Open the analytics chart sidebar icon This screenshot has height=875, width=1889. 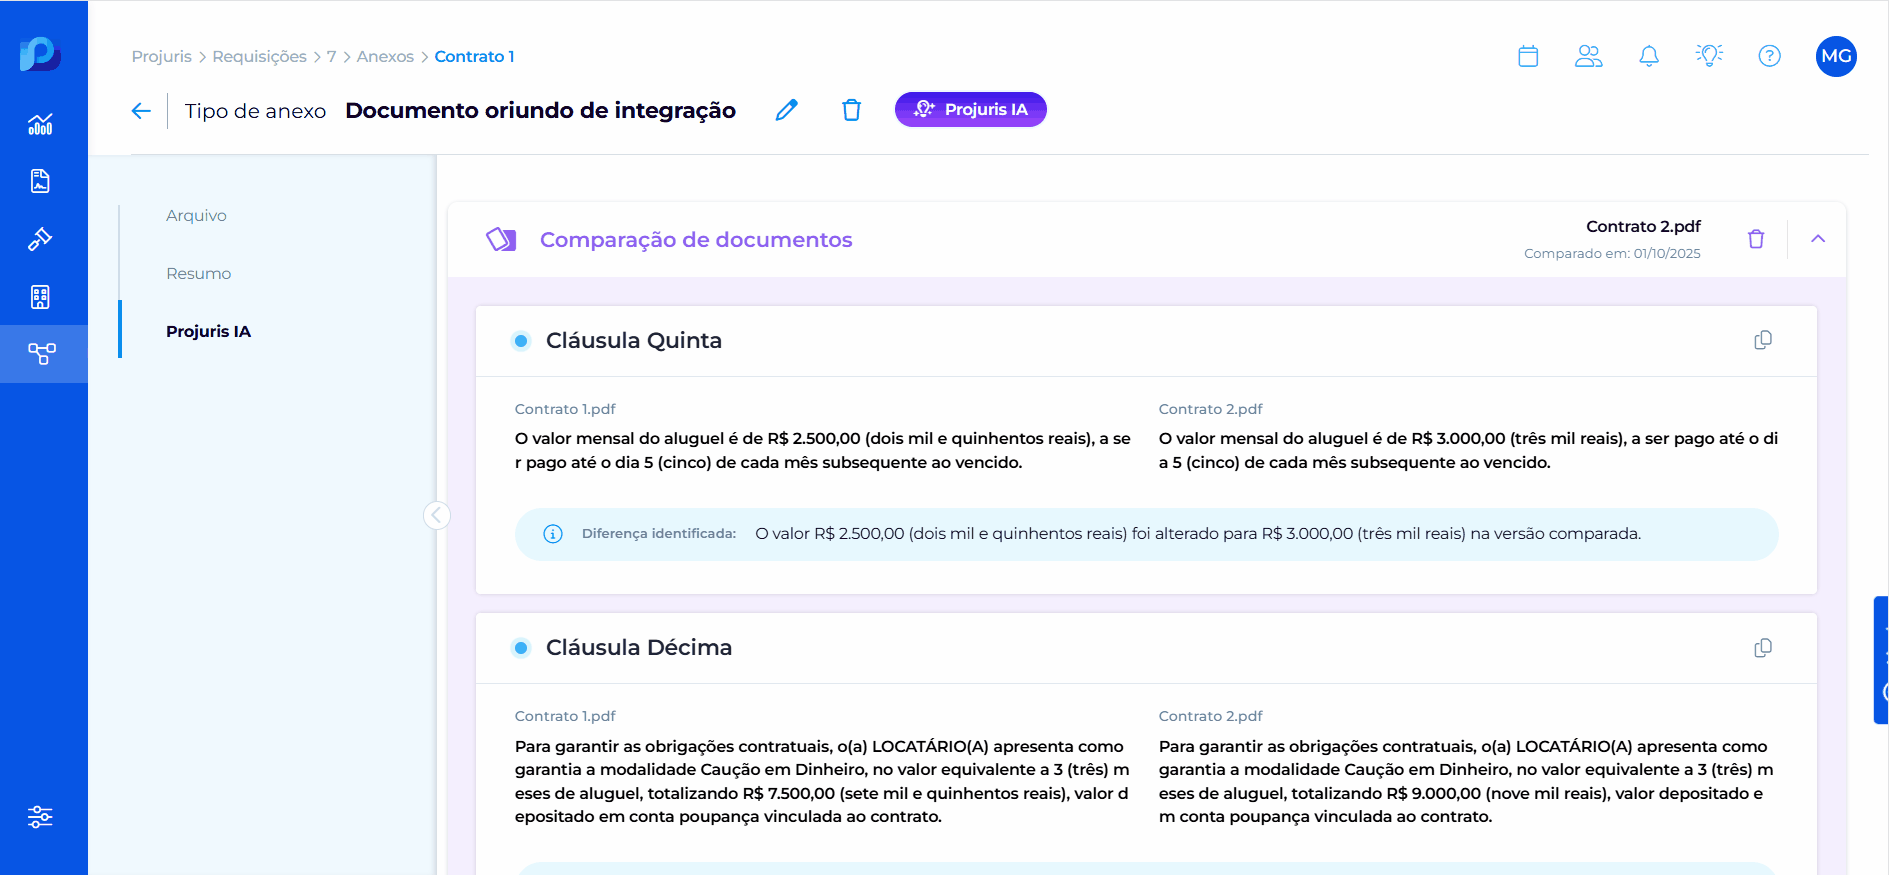click(40, 124)
